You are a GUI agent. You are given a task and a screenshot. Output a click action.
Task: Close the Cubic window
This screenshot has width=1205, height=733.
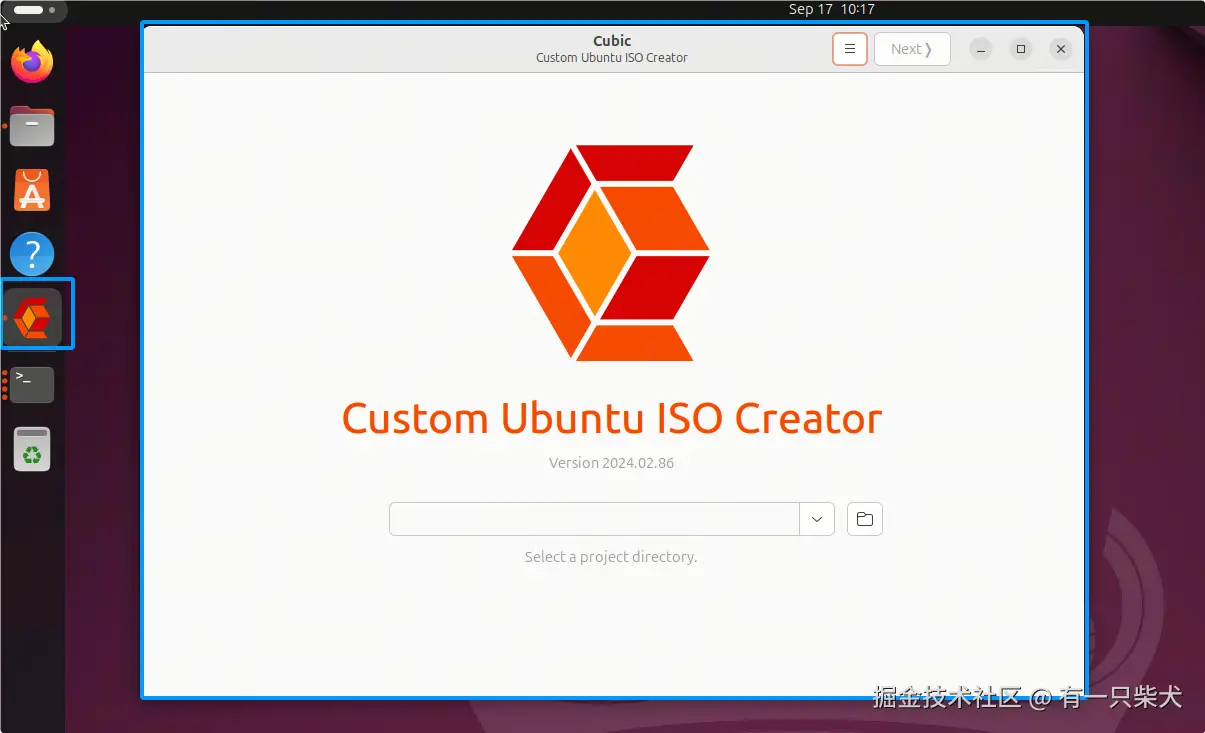[1061, 49]
